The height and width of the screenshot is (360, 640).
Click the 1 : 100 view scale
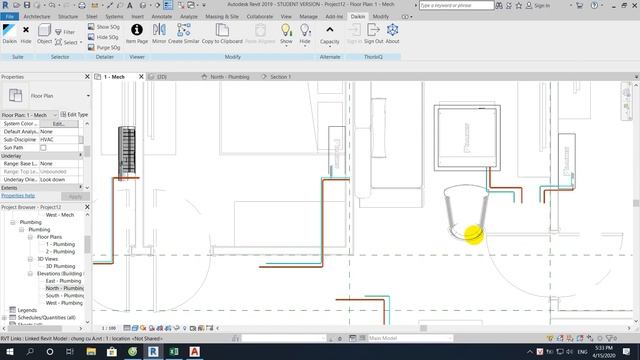coord(109,328)
